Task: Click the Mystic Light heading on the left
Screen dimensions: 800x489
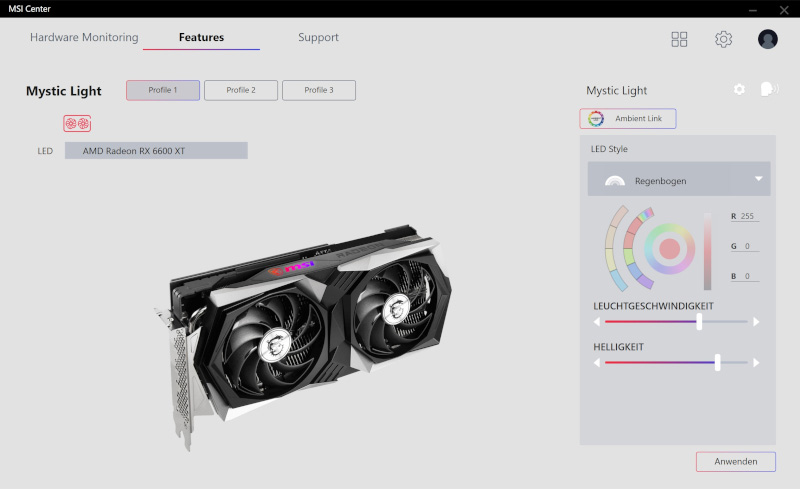Action: tap(64, 91)
